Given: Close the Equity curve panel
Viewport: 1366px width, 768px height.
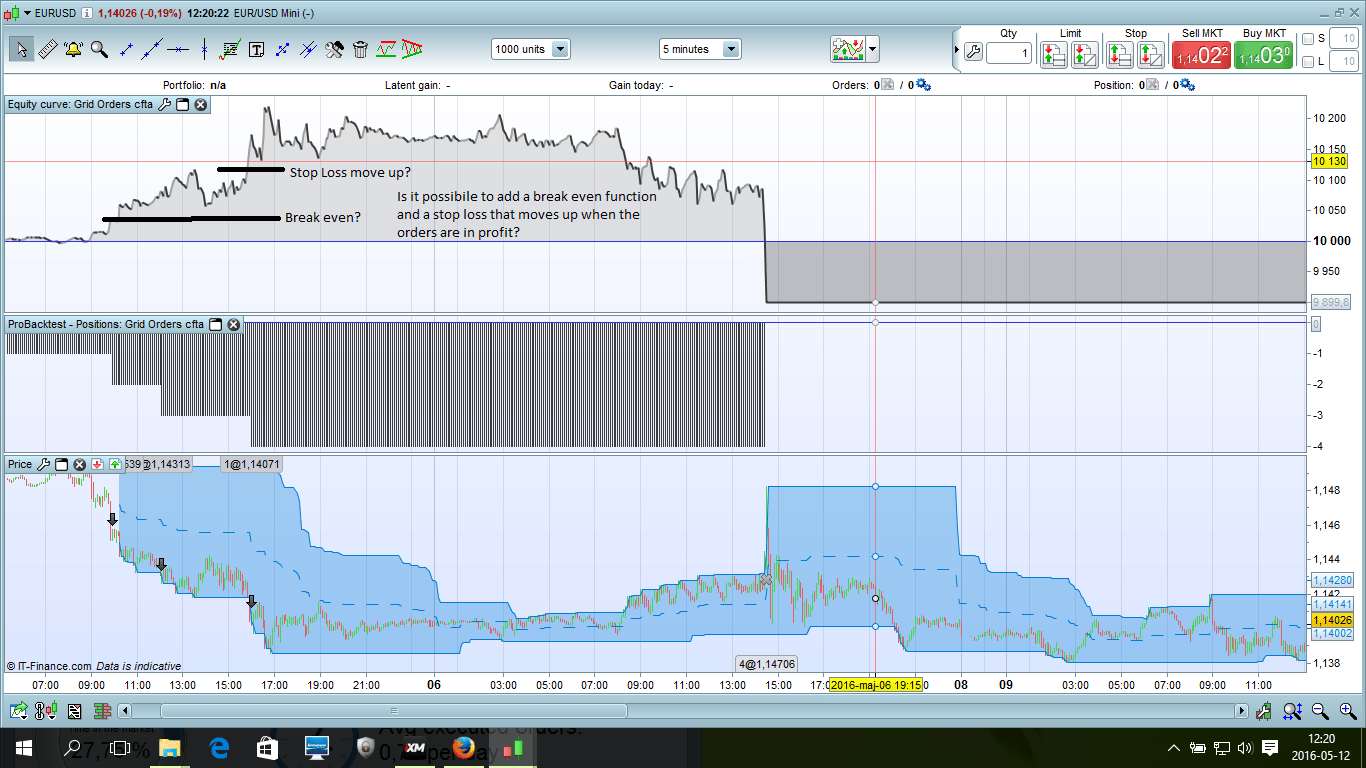Looking at the screenshot, I should click(x=201, y=104).
